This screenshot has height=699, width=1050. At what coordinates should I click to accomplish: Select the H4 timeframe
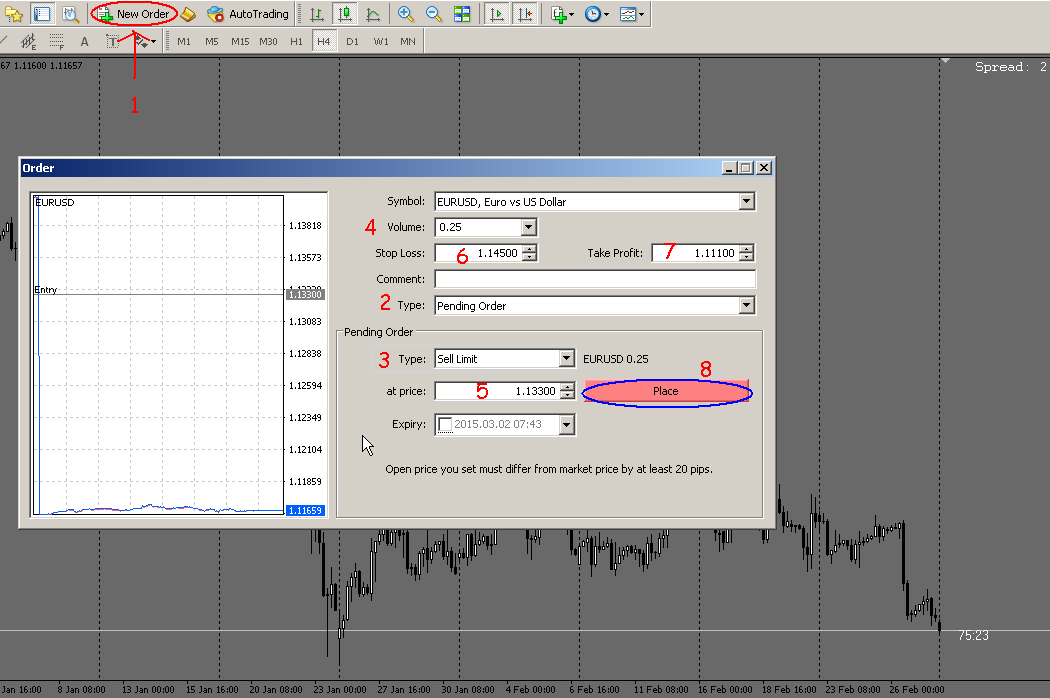[x=324, y=42]
